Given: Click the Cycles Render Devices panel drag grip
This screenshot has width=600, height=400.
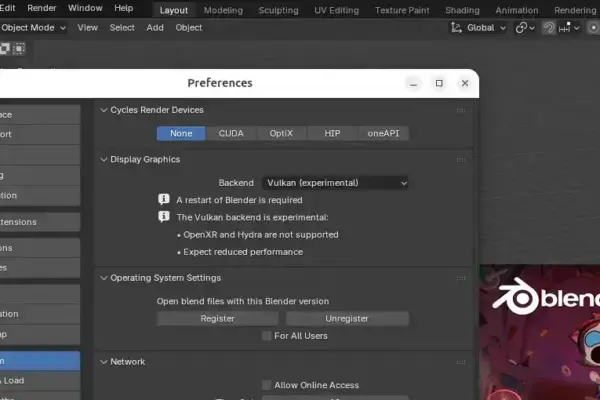Looking at the screenshot, I should click(x=461, y=110).
